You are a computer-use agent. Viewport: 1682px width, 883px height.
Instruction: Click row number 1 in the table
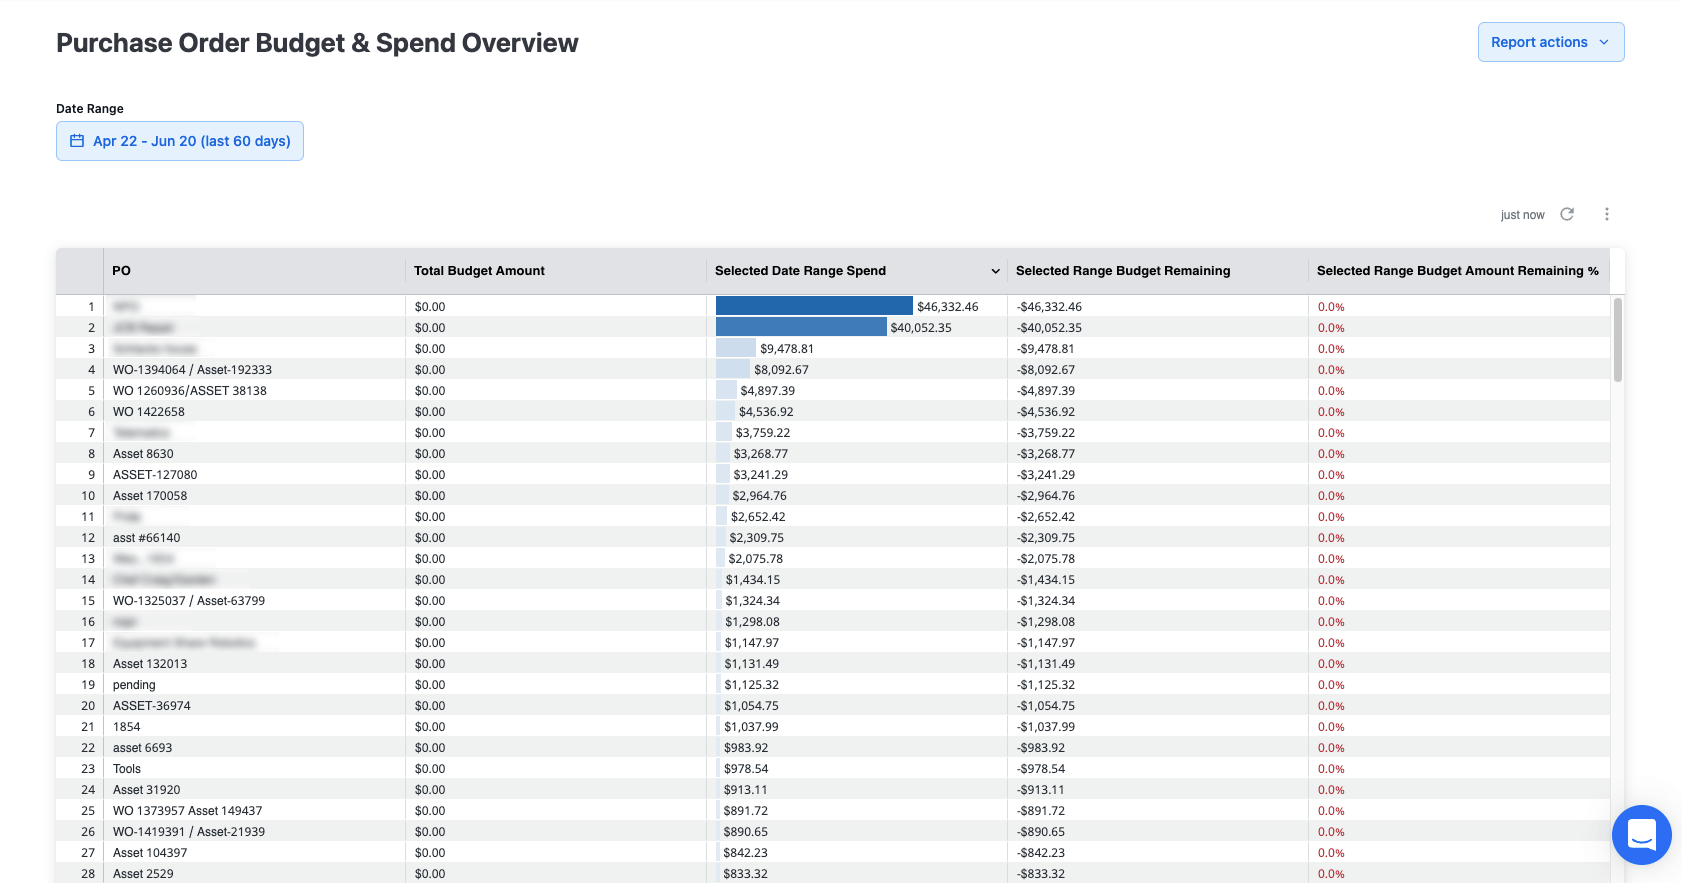coord(91,307)
